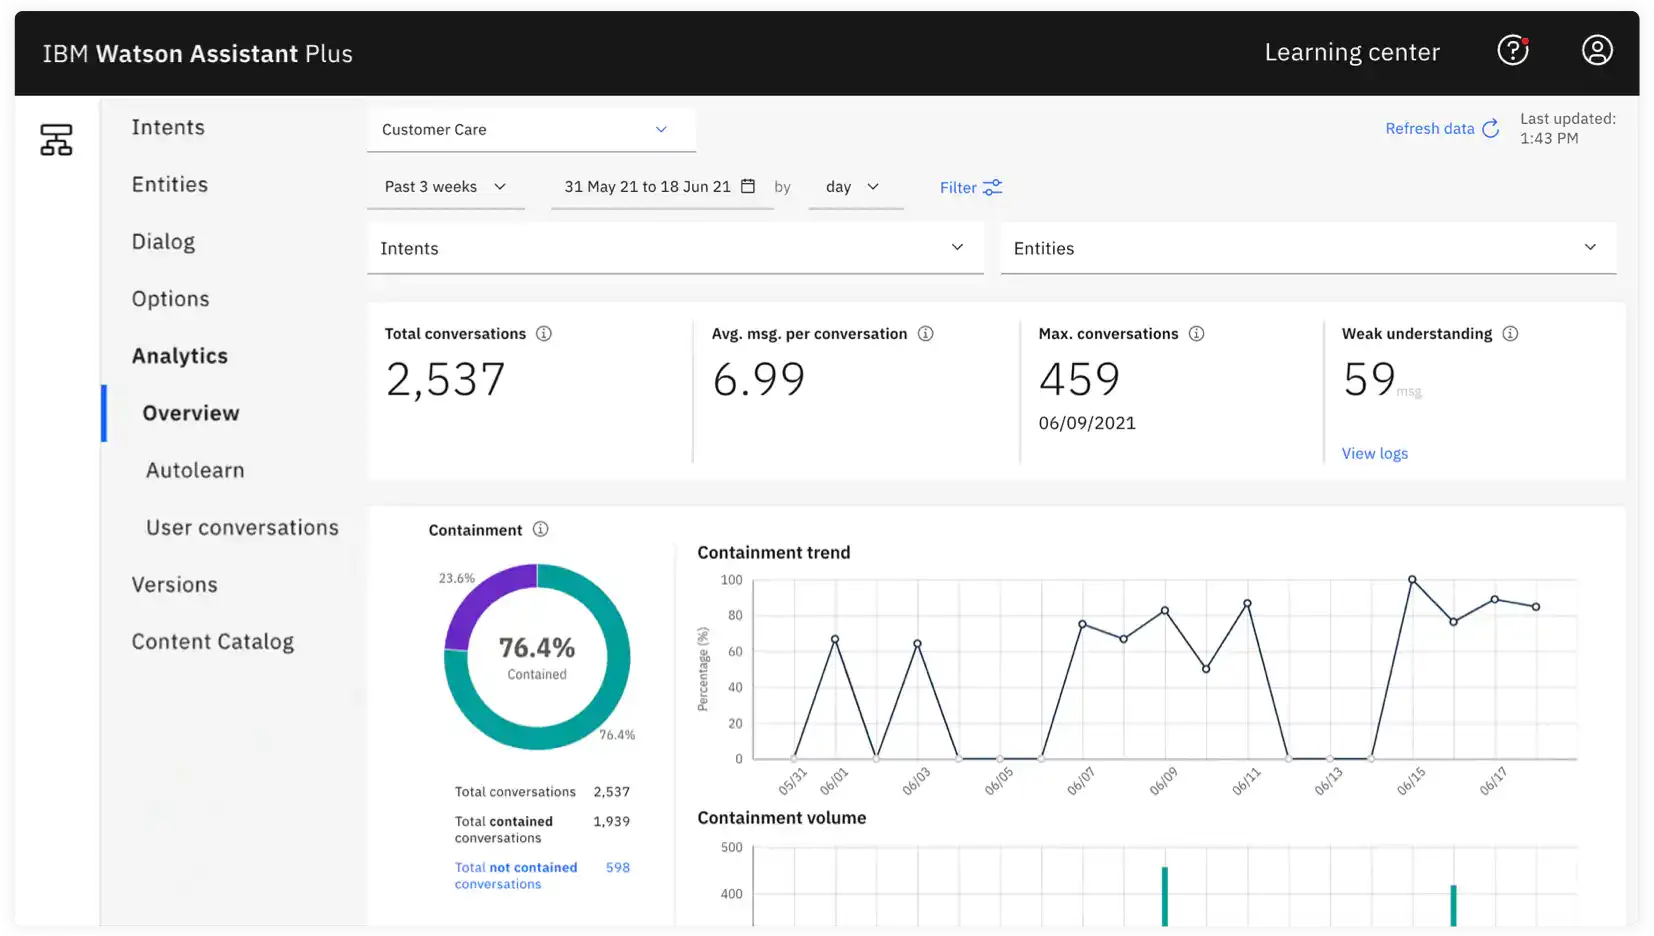The height and width of the screenshot is (936, 1654).
Task: Show info for Weak understanding
Action: tap(1510, 333)
